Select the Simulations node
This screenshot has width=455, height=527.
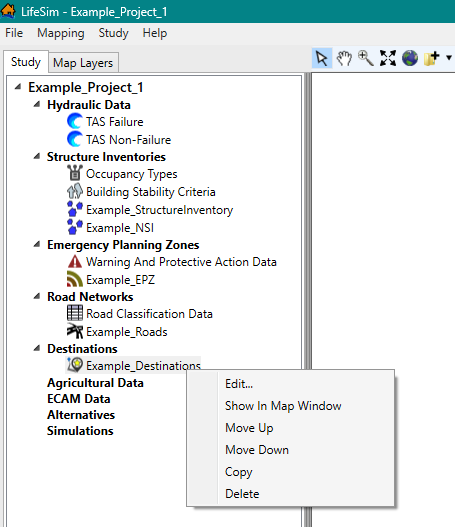(80, 431)
